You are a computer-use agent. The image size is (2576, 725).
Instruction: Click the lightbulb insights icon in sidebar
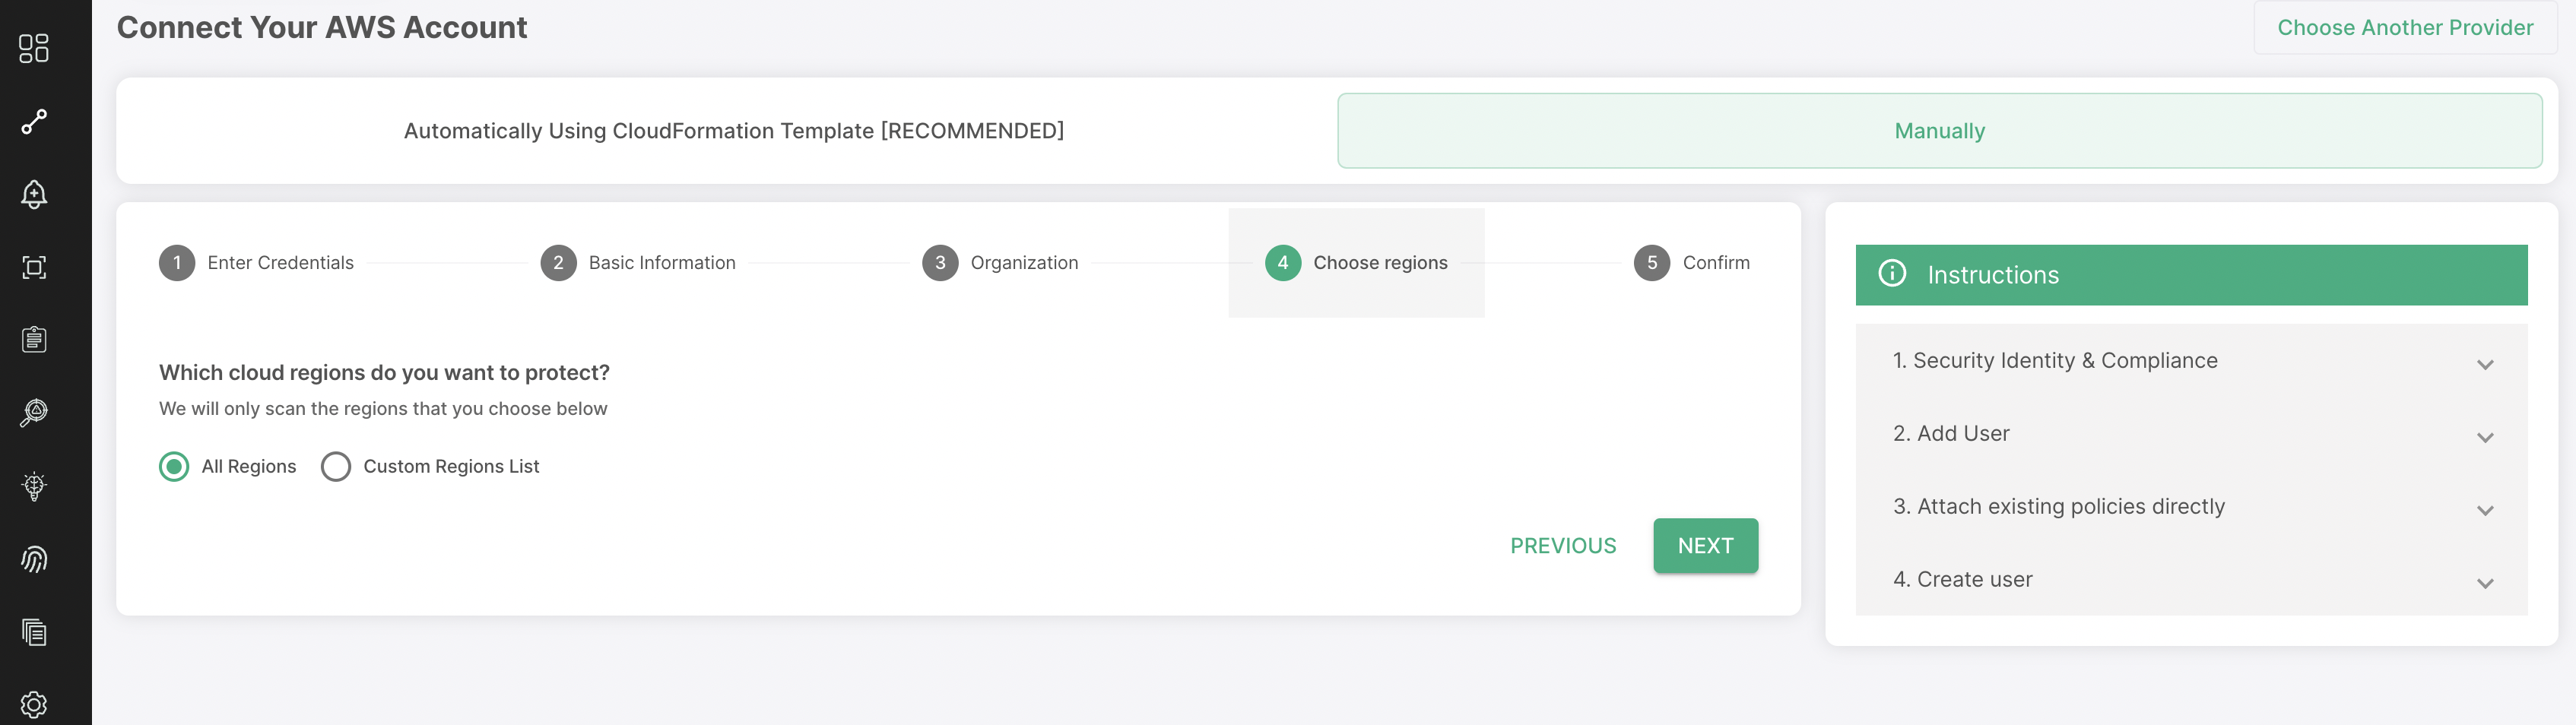point(34,486)
